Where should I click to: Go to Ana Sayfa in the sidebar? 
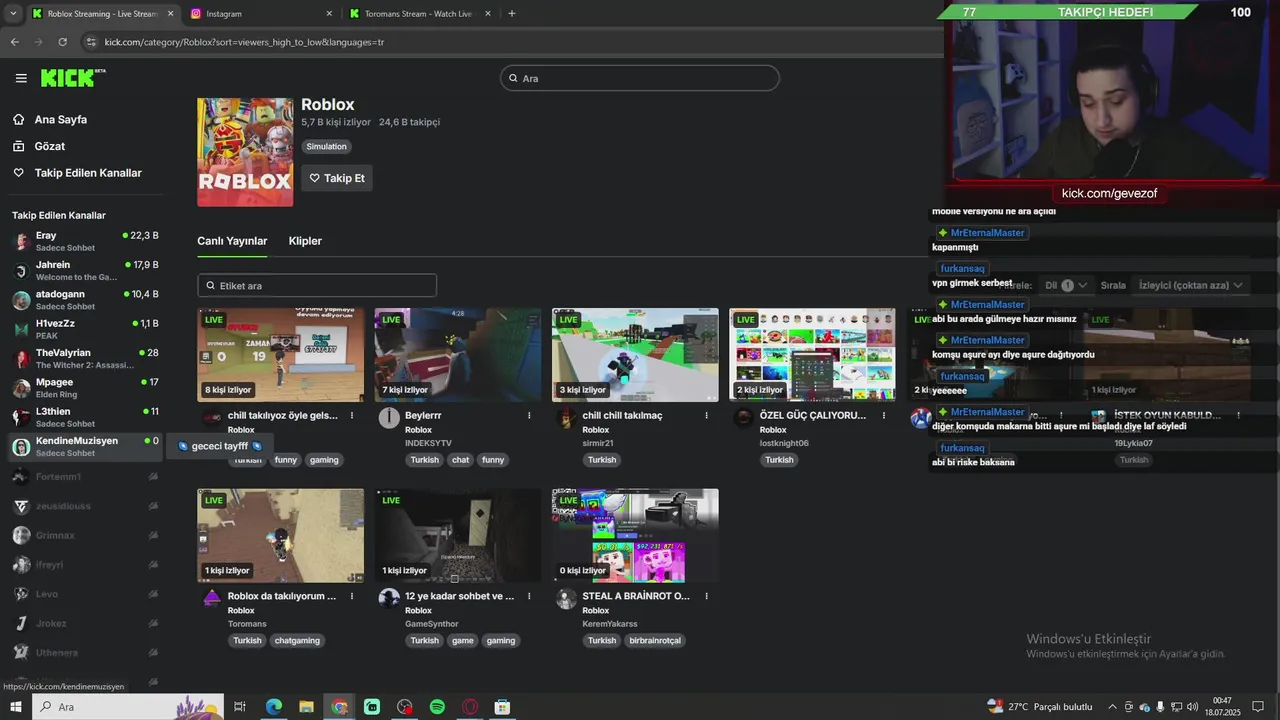(60, 119)
